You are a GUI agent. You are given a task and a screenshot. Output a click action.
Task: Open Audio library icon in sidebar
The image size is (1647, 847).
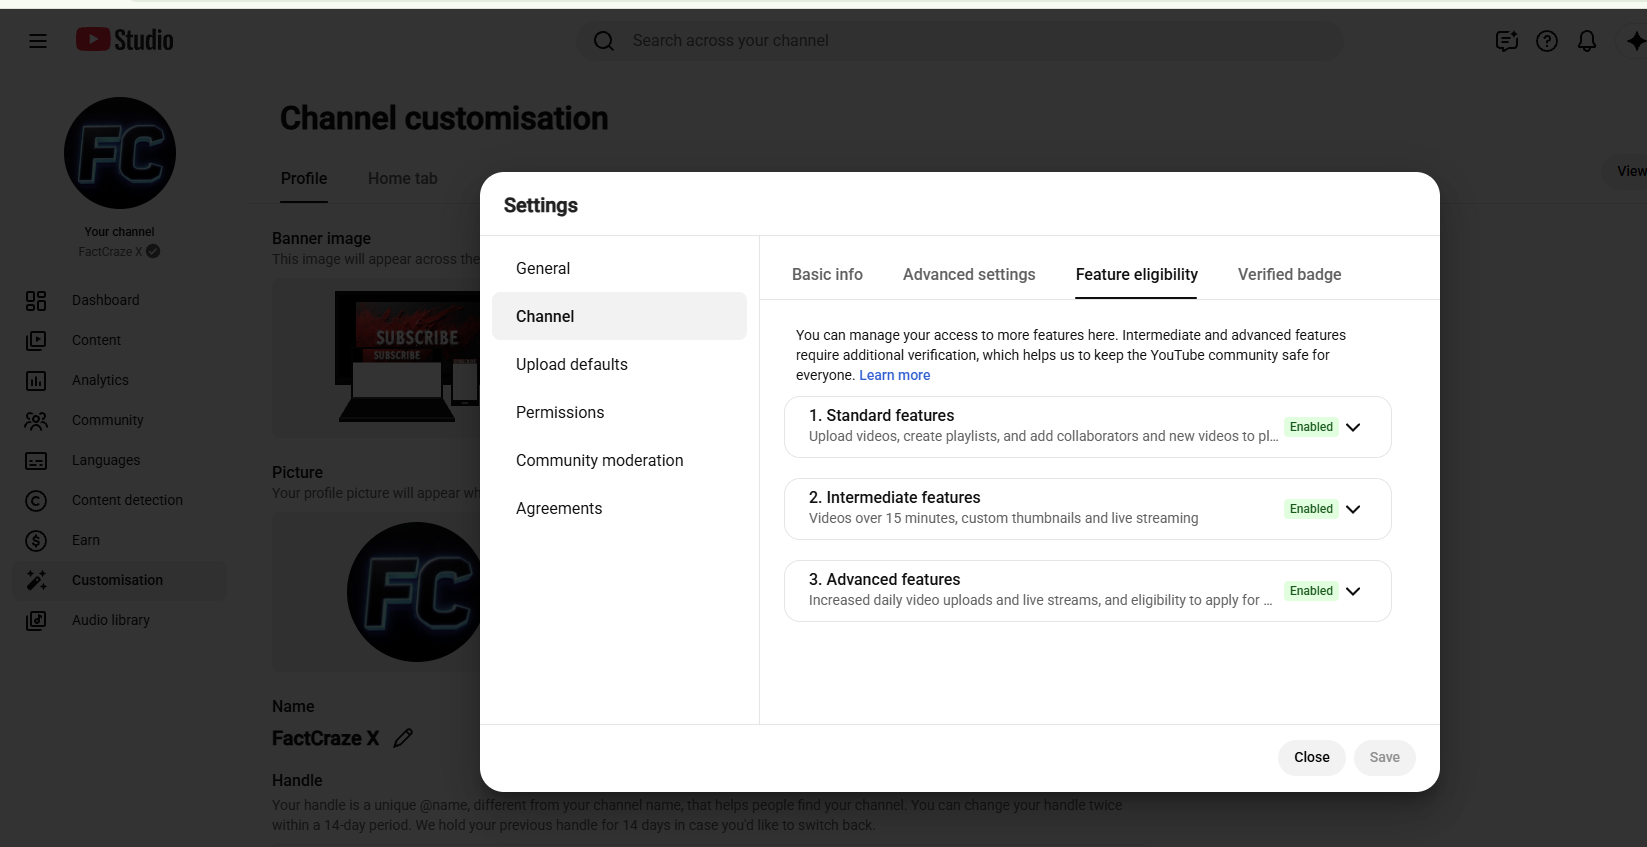(36, 621)
